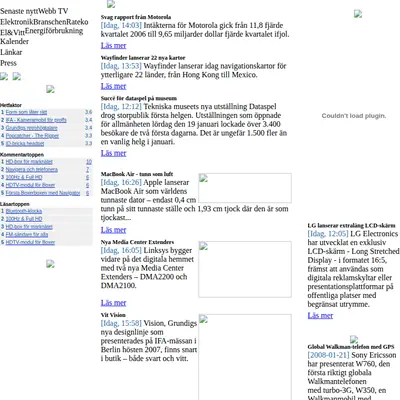
Task: Open 'IFA - Kameramobil för proffs' in Hetfaktor
Action: (x=36, y=120)
